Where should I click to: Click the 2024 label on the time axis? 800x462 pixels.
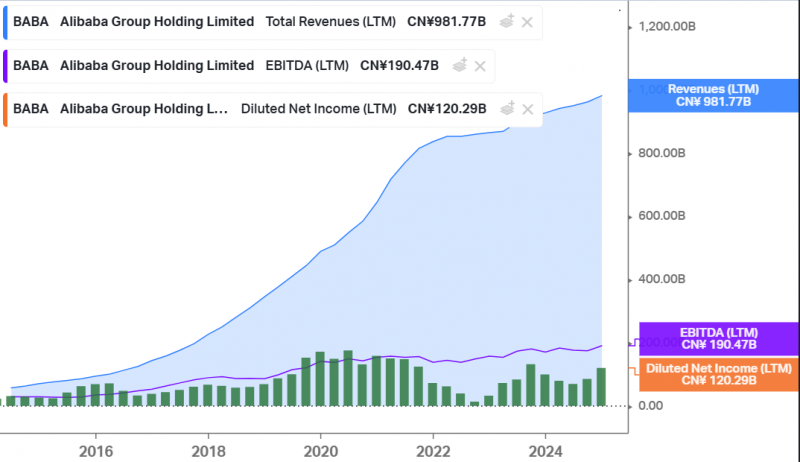[x=545, y=451]
